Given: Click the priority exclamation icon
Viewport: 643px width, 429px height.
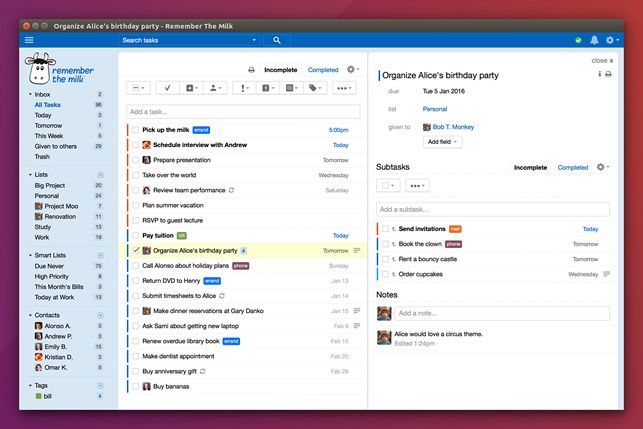Looking at the screenshot, I should 243,88.
